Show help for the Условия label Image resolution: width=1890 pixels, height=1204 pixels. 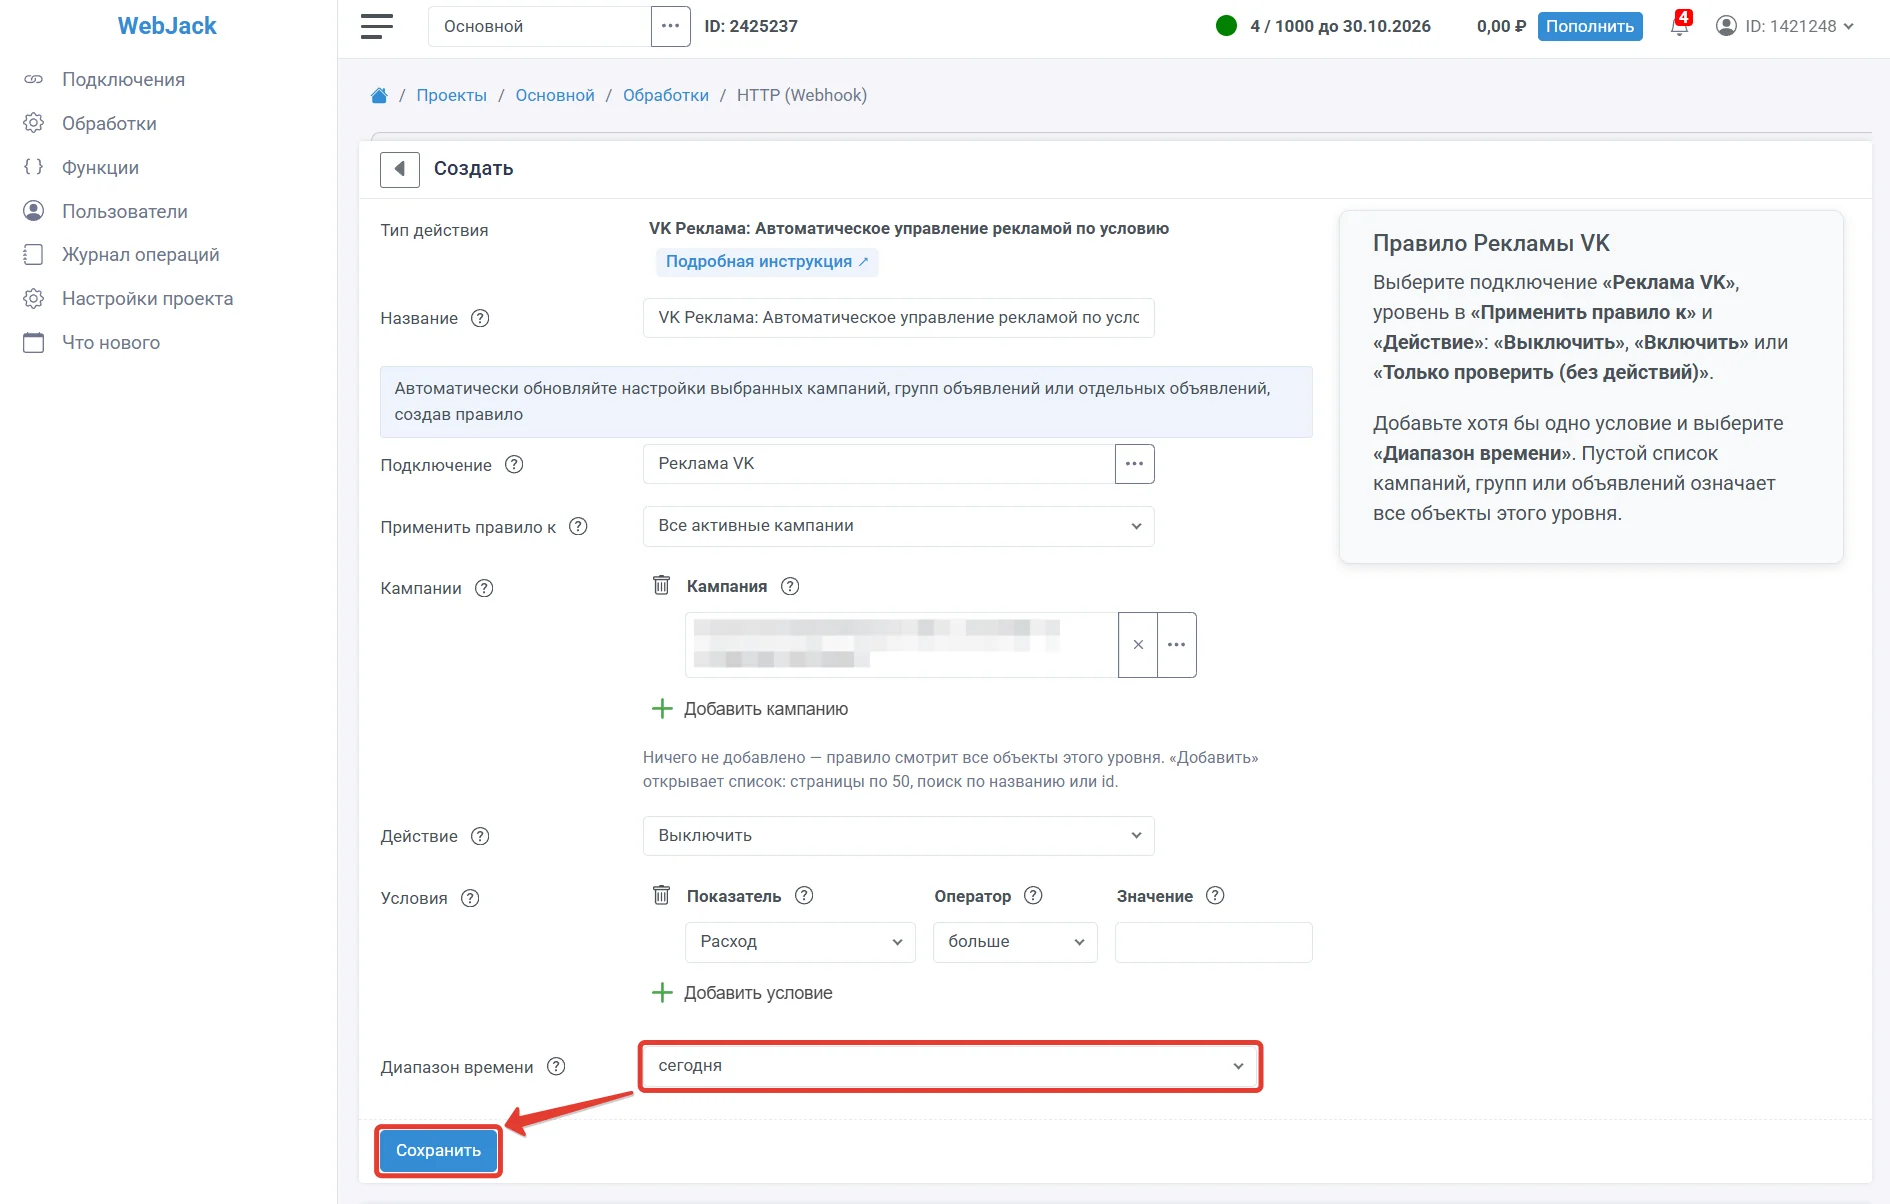tap(470, 898)
